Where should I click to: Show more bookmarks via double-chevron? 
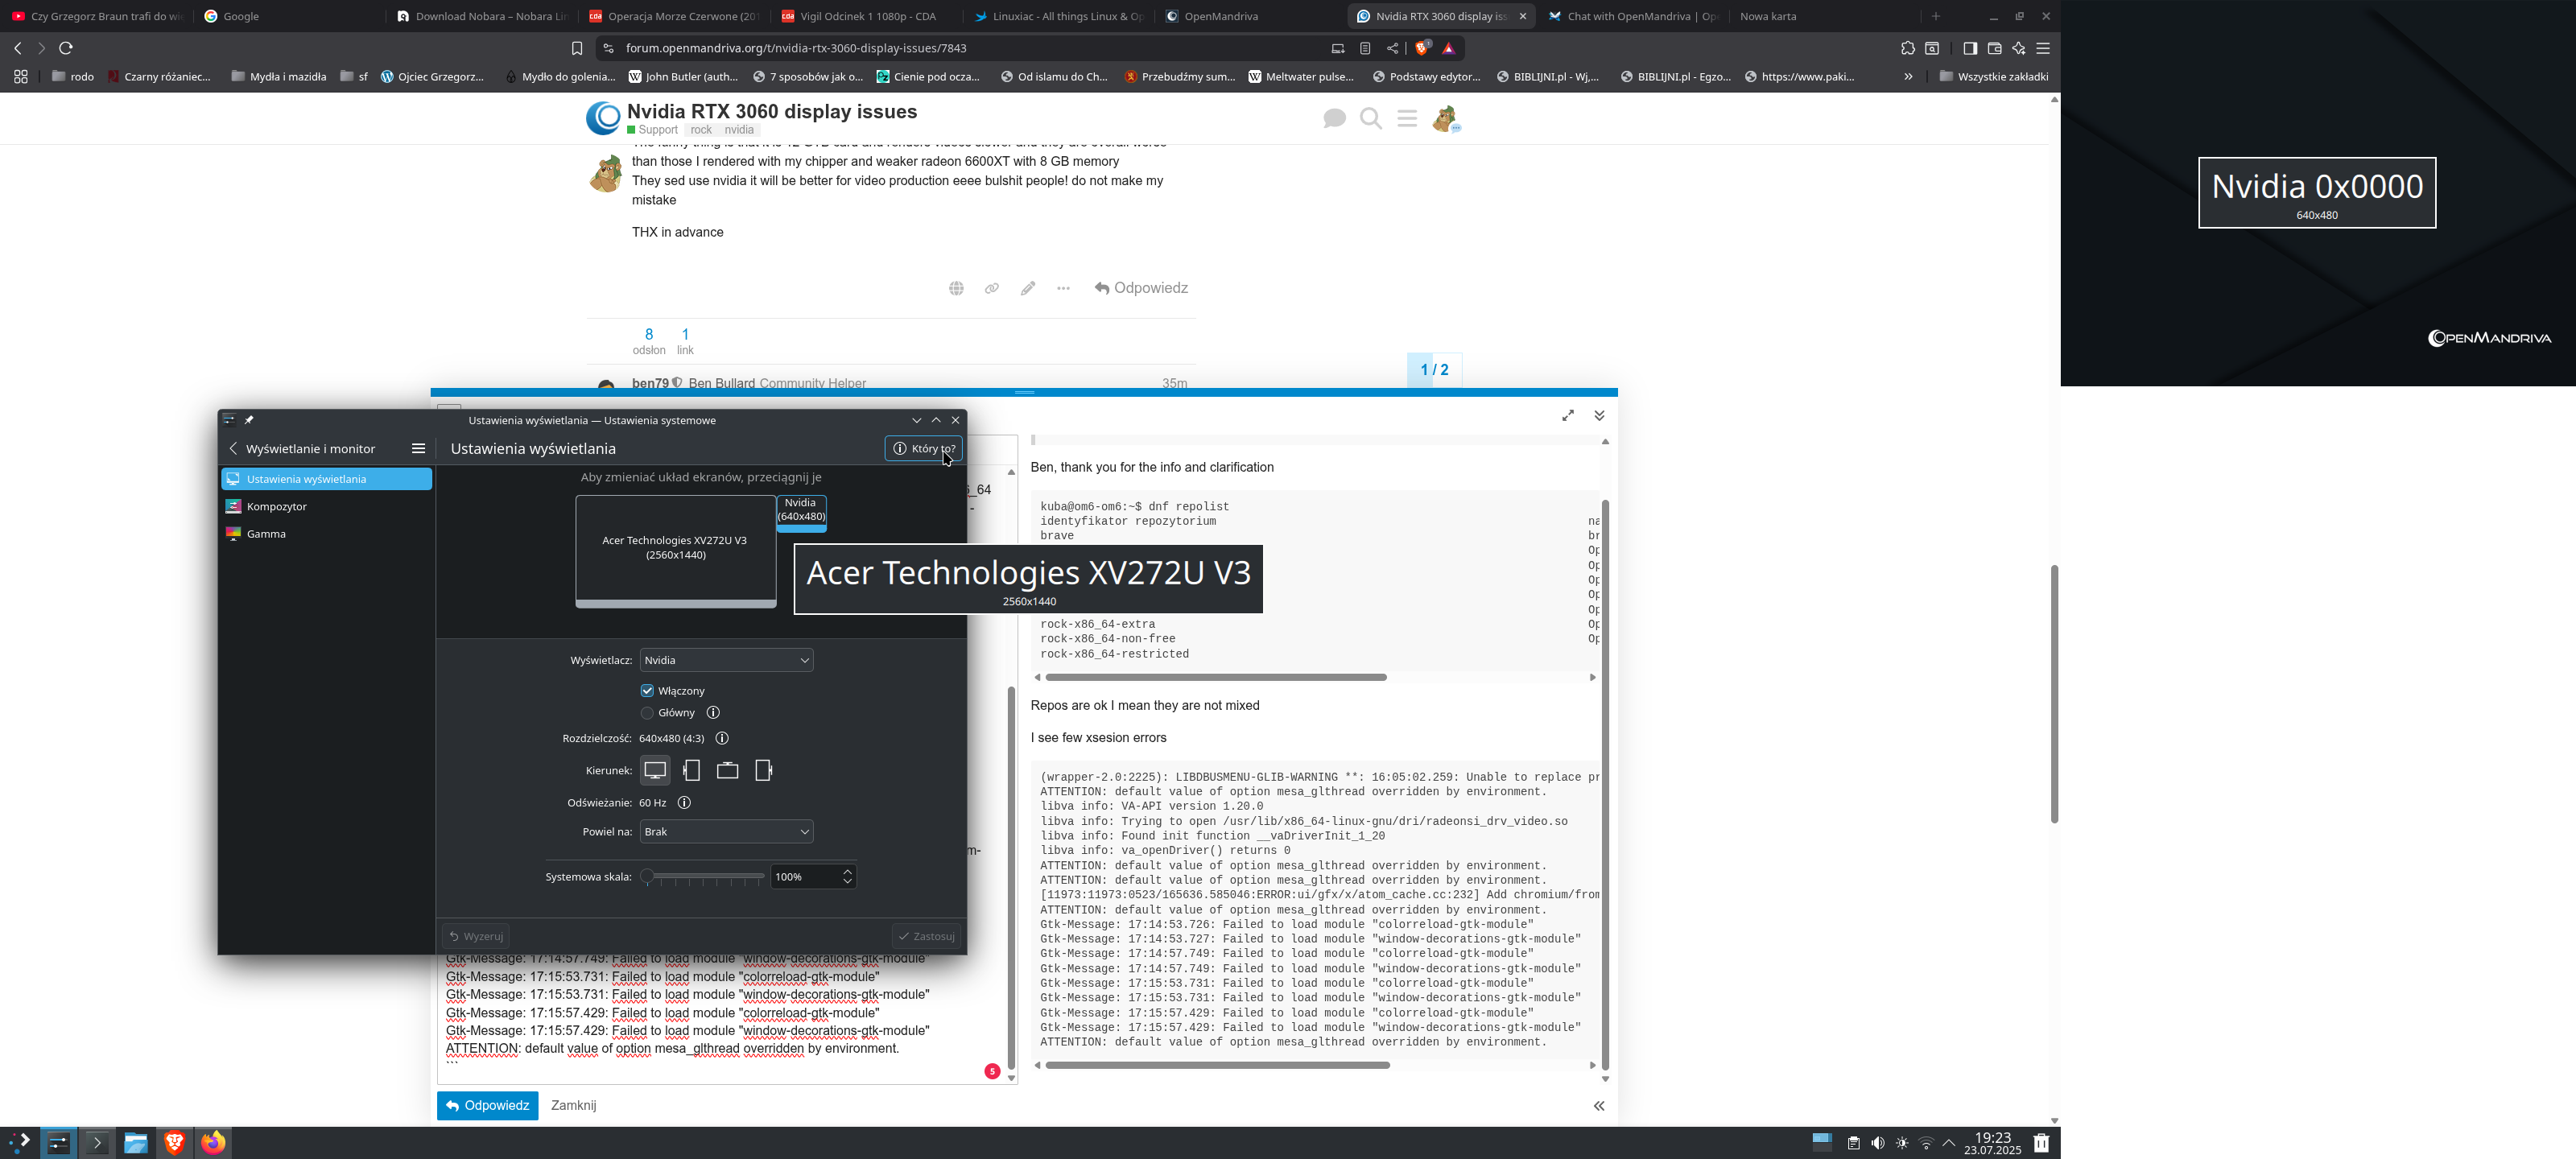pyautogui.click(x=1908, y=76)
